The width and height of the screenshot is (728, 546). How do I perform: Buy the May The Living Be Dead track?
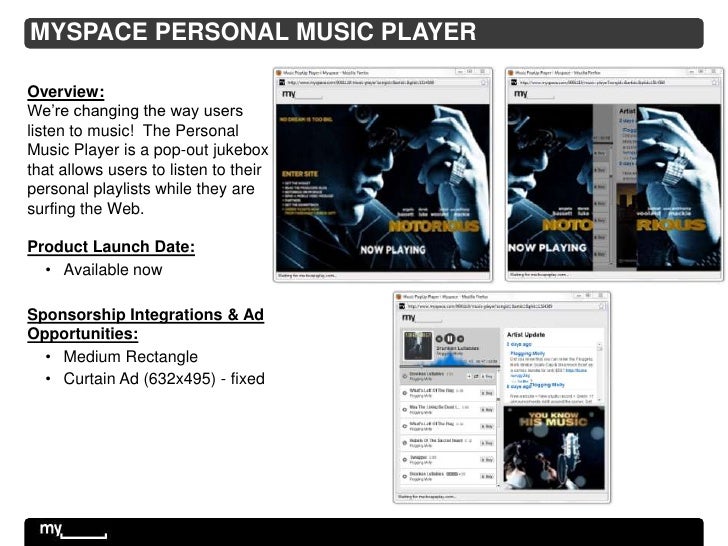point(487,410)
